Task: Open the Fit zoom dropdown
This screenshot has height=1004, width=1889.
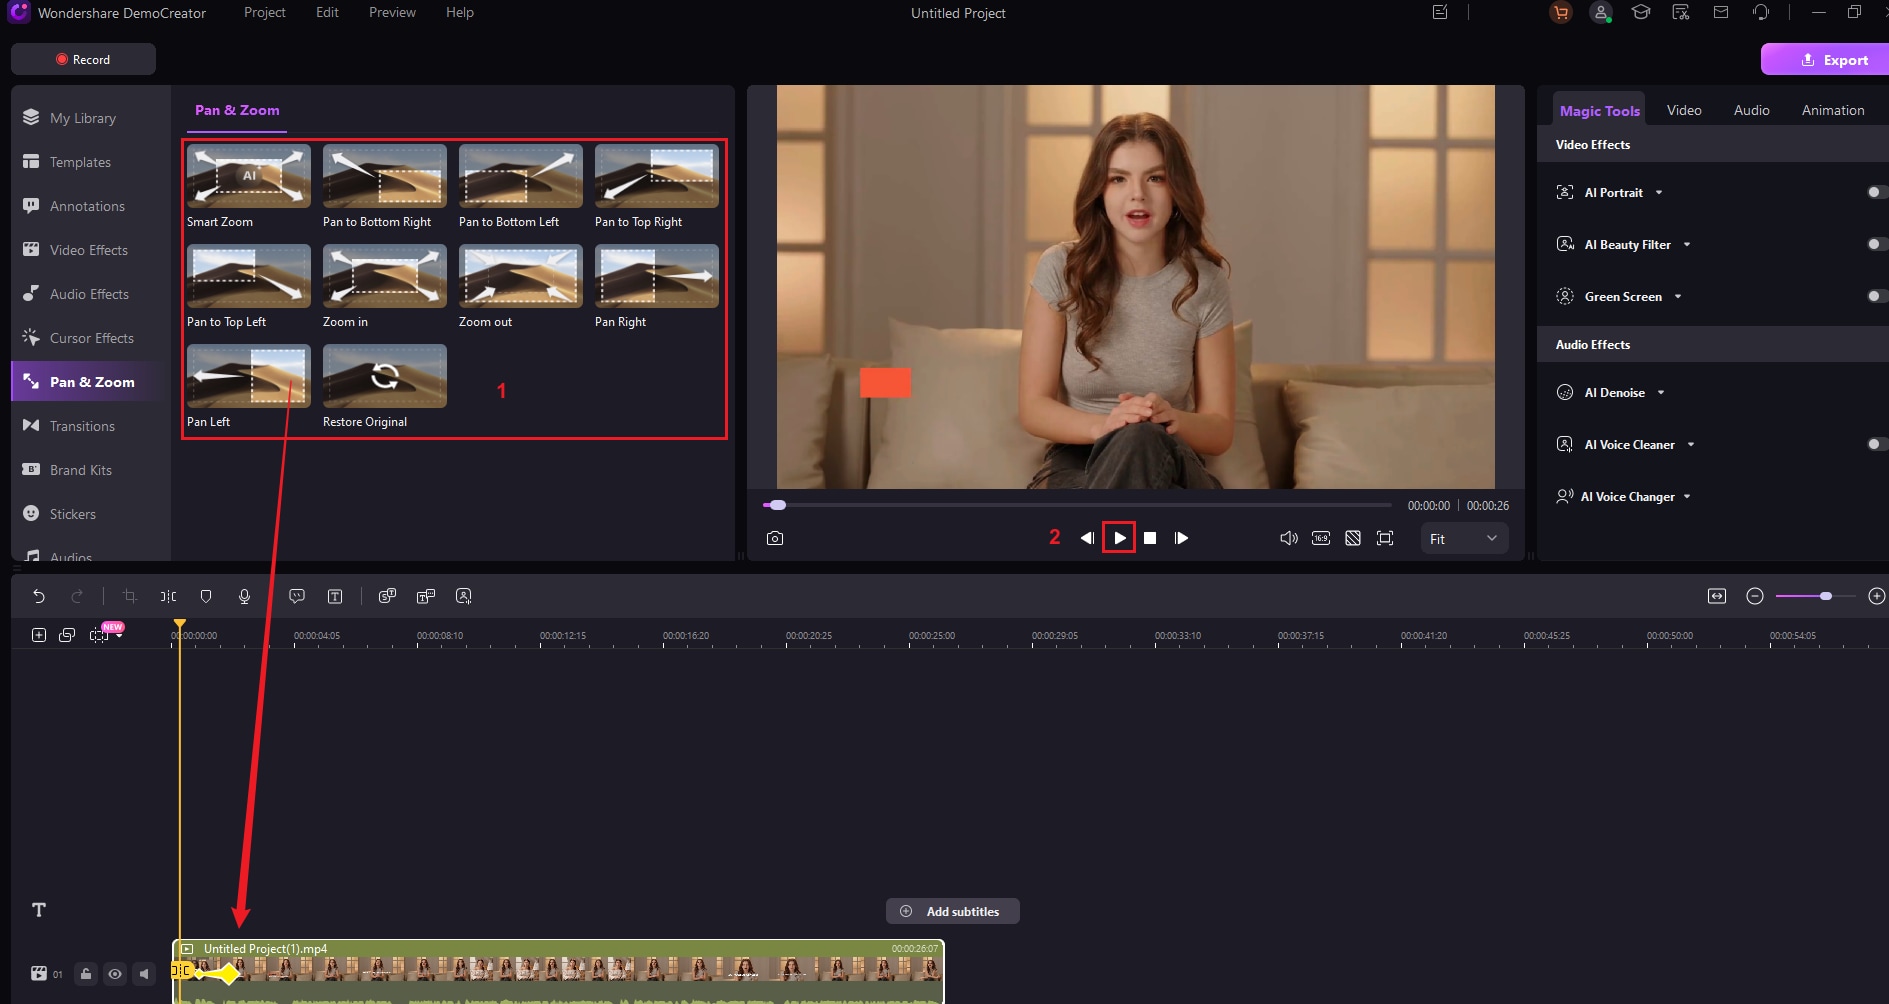Action: 1463,539
